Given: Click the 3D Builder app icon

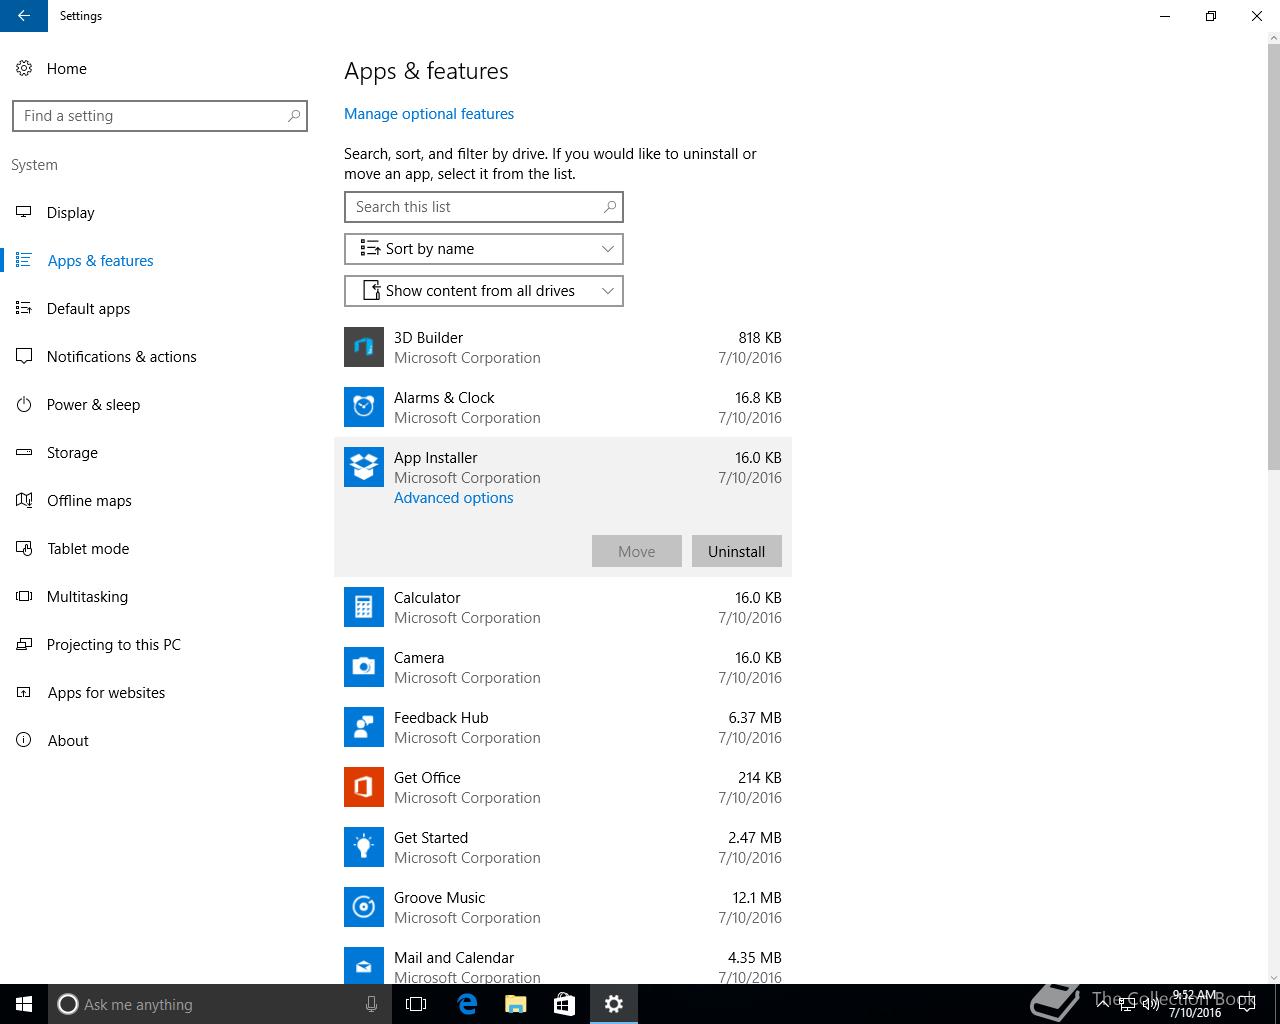Looking at the screenshot, I should tap(364, 347).
